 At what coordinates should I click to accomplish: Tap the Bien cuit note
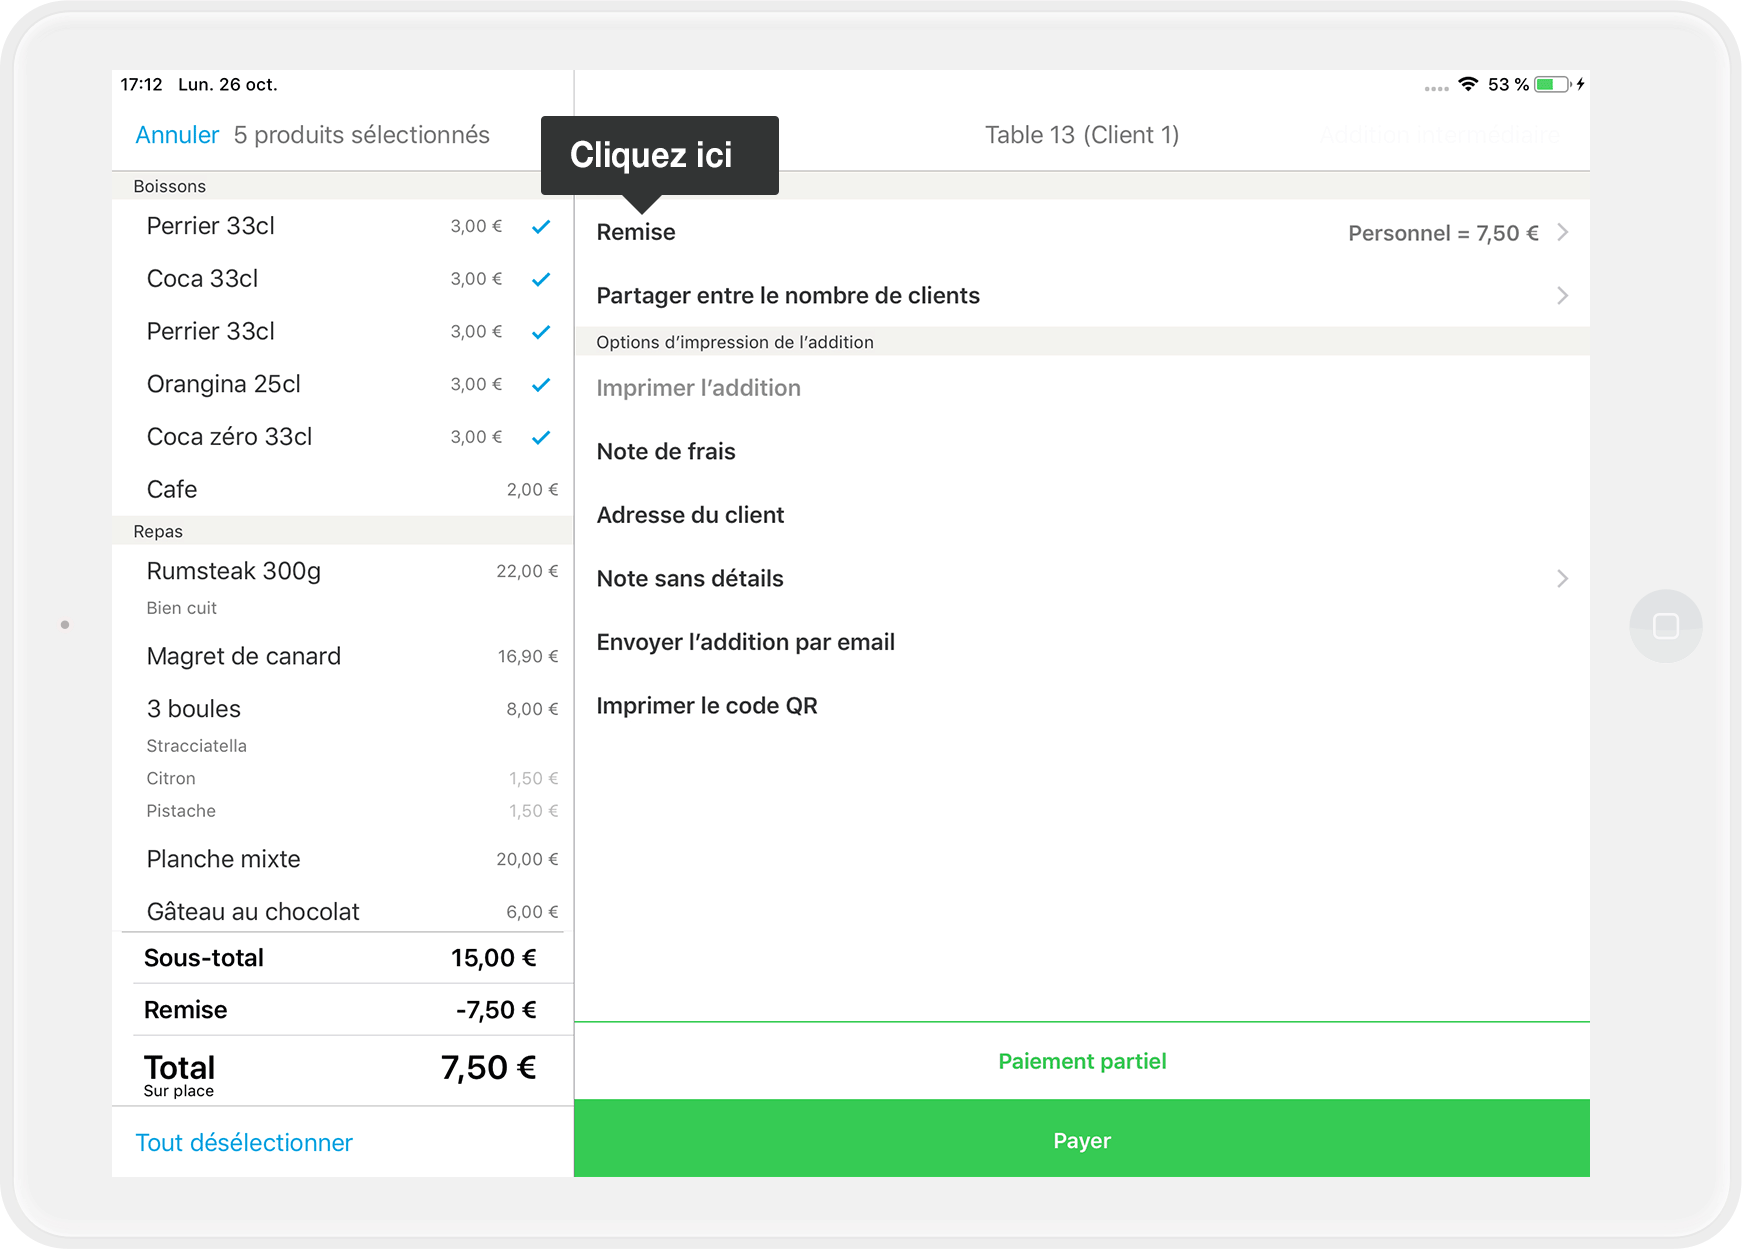(x=181, y=608)
